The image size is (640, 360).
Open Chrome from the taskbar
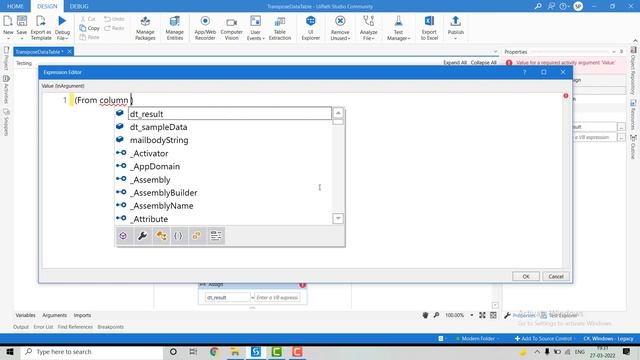(x=214, y=351)
